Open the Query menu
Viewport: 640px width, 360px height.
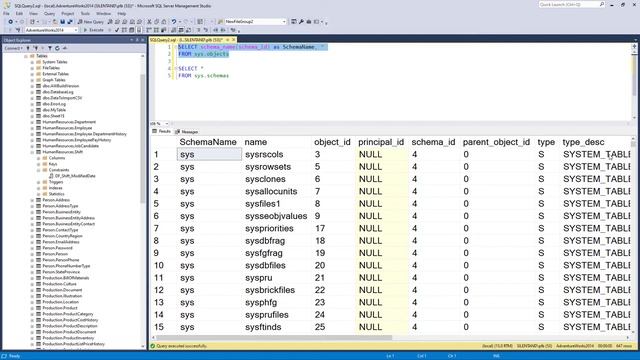coord(49,13)
